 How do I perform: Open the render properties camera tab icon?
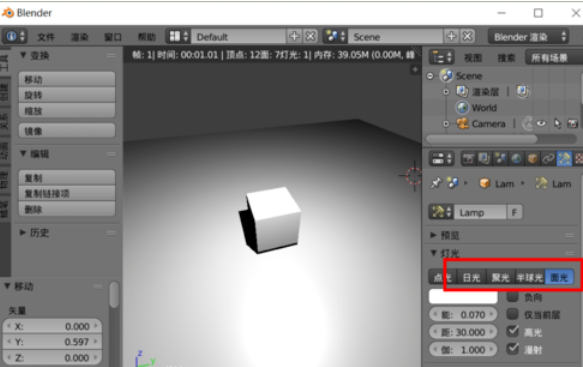468,159
